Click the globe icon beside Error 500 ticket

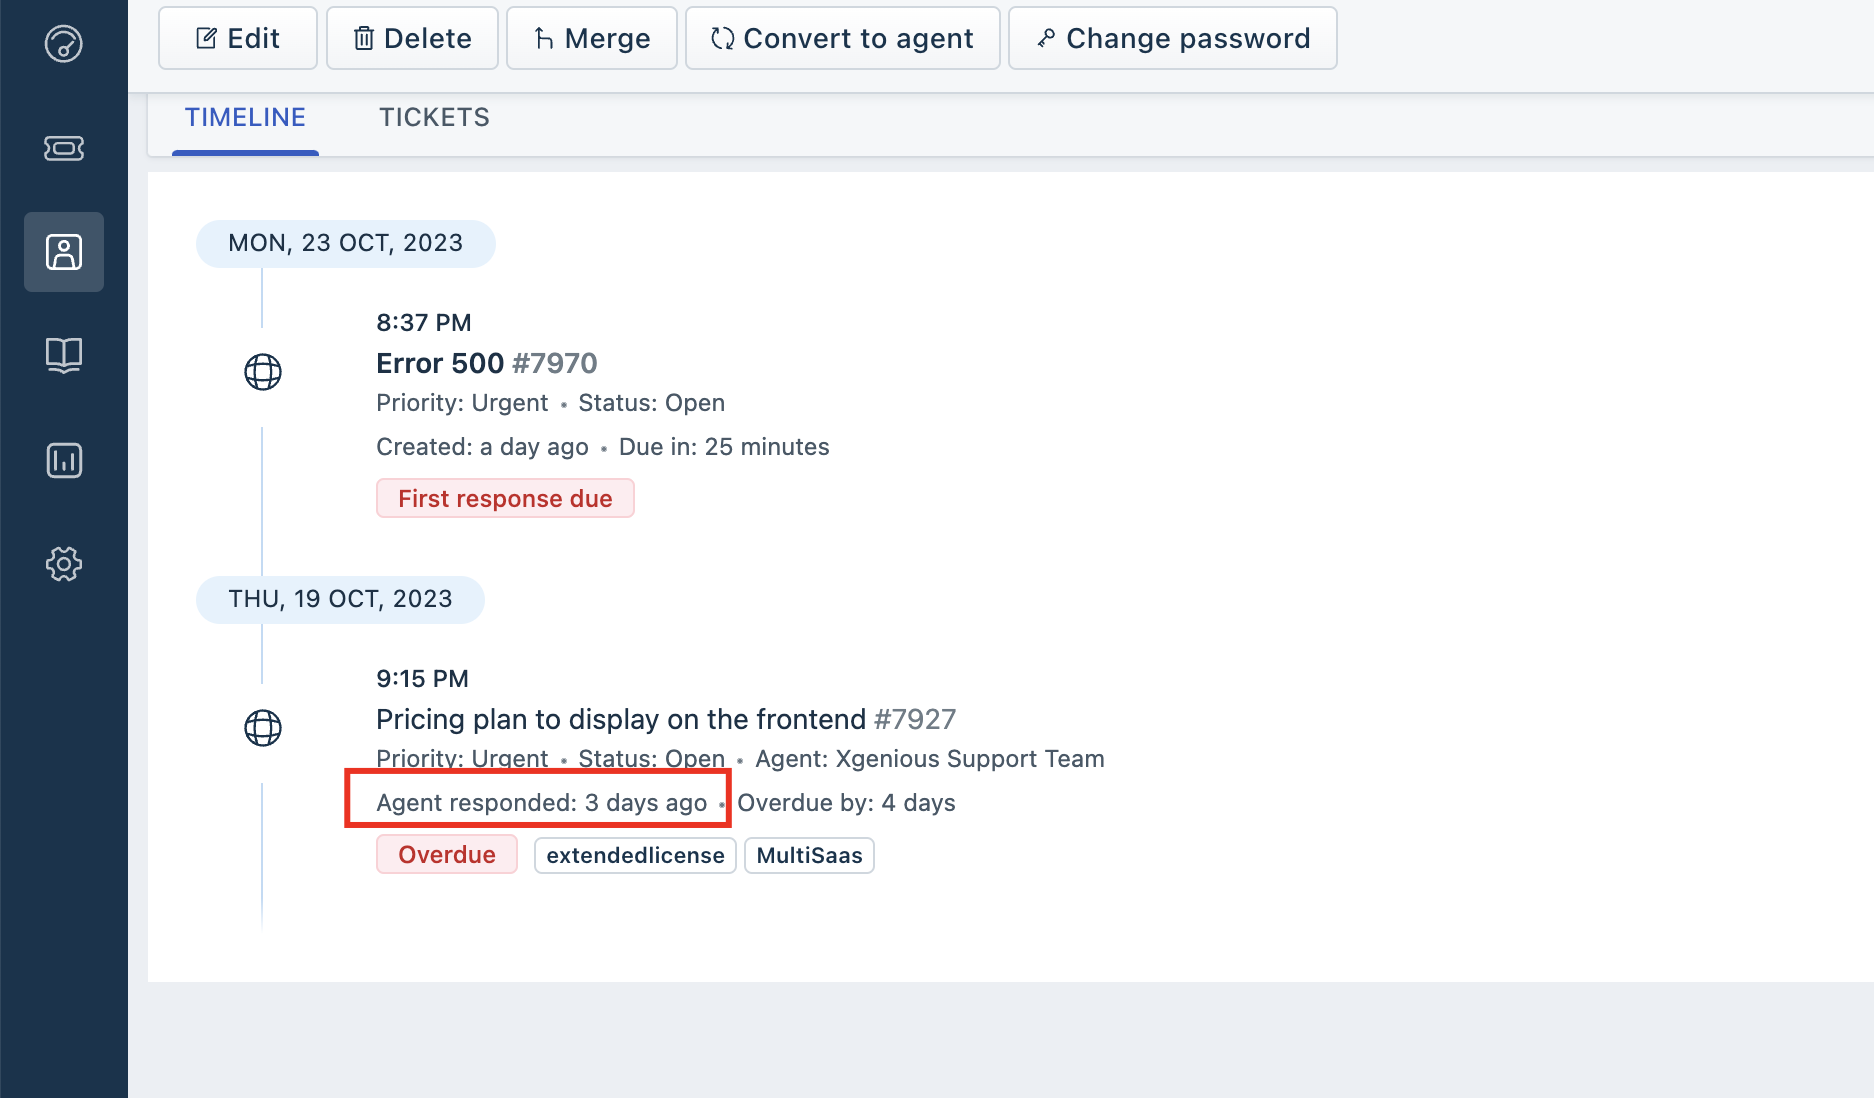tap(263, 372)
